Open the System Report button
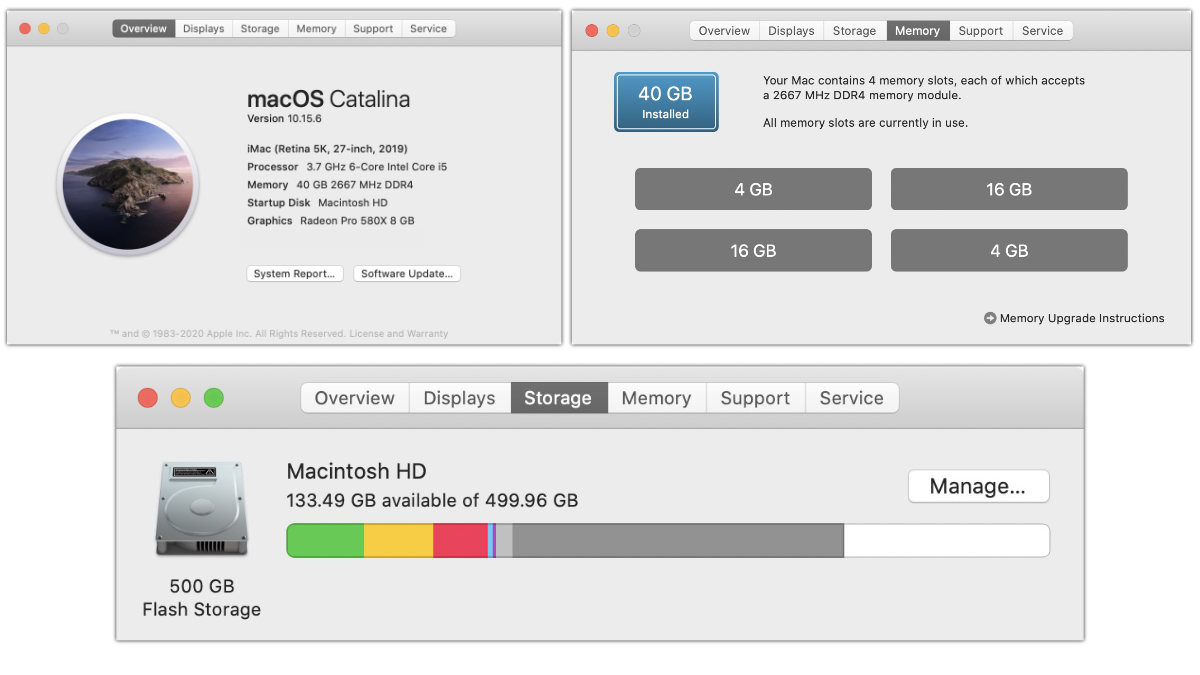This screenshot has width=1200, height=675. 295,274
